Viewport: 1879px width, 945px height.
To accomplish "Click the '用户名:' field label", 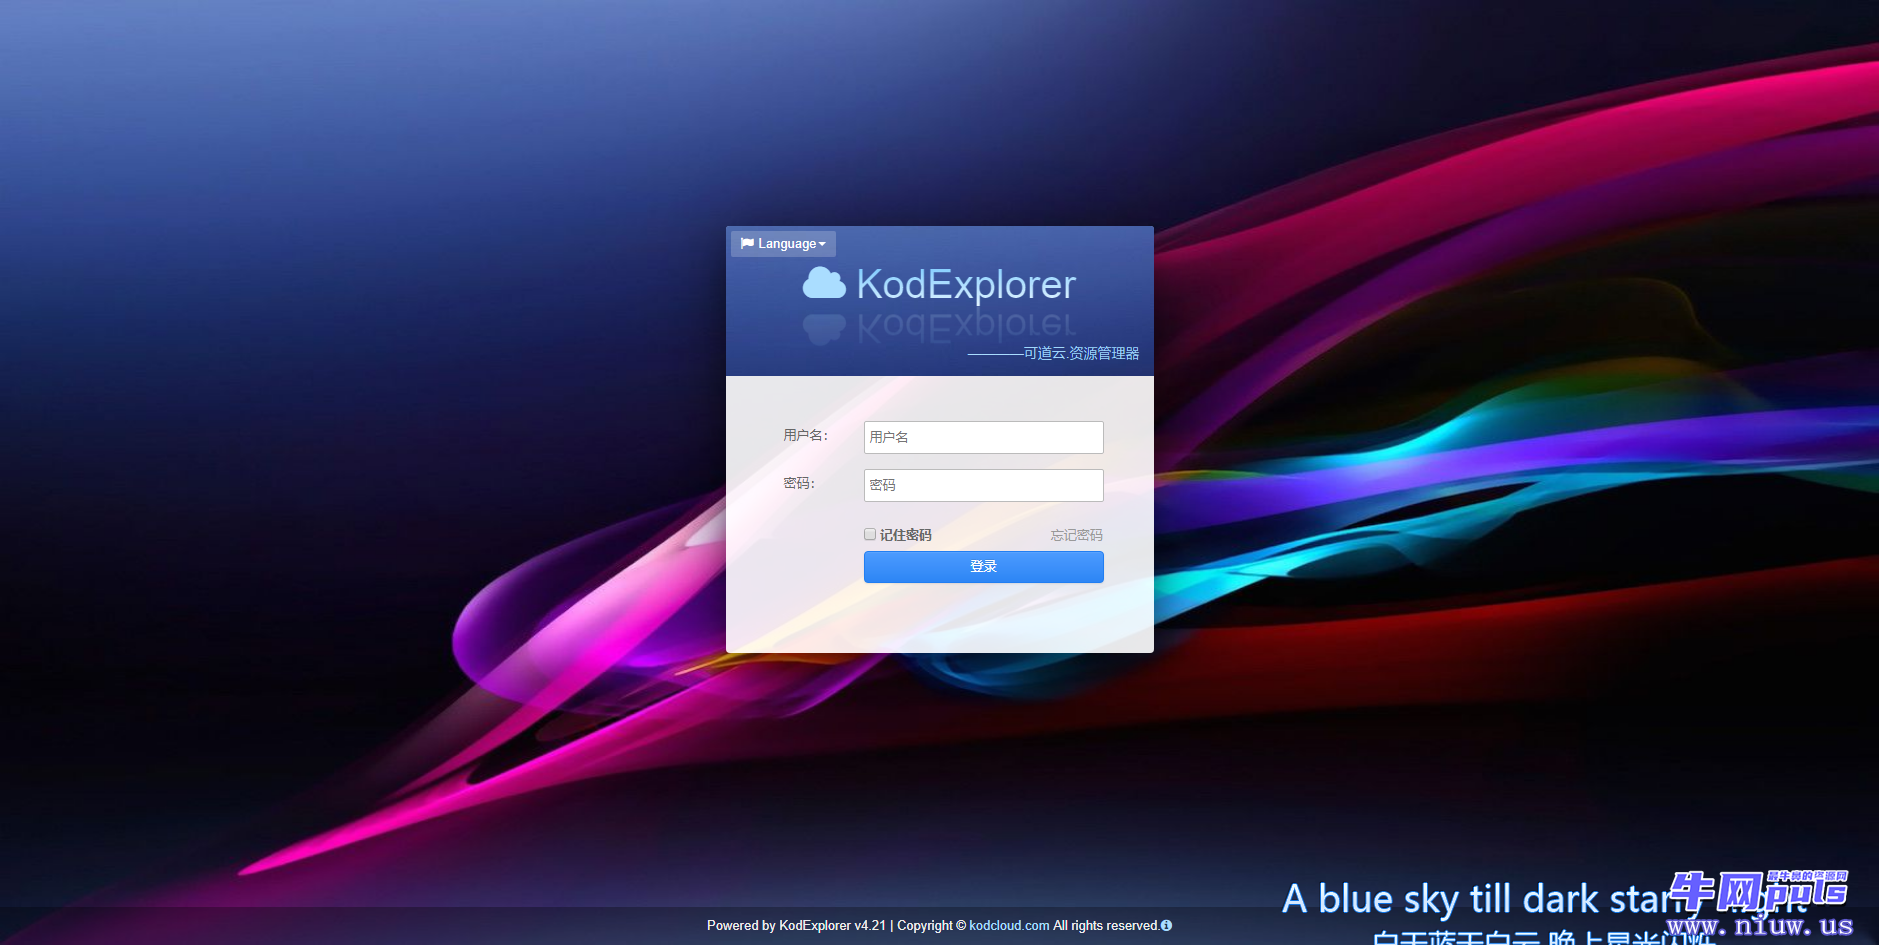I will pyautogui.click(x=805, y=435).
